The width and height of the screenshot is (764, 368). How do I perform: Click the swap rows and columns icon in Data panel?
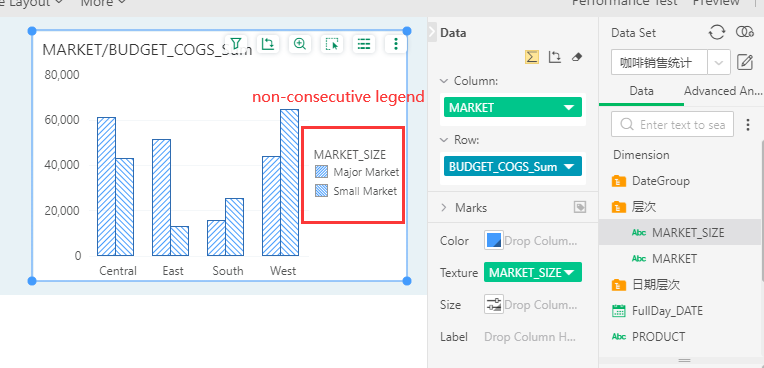point(554,58)
